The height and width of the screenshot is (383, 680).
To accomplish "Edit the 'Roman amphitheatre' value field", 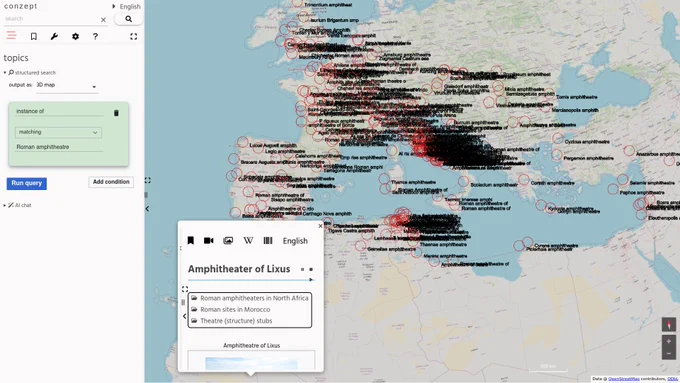I will [59, 147].
